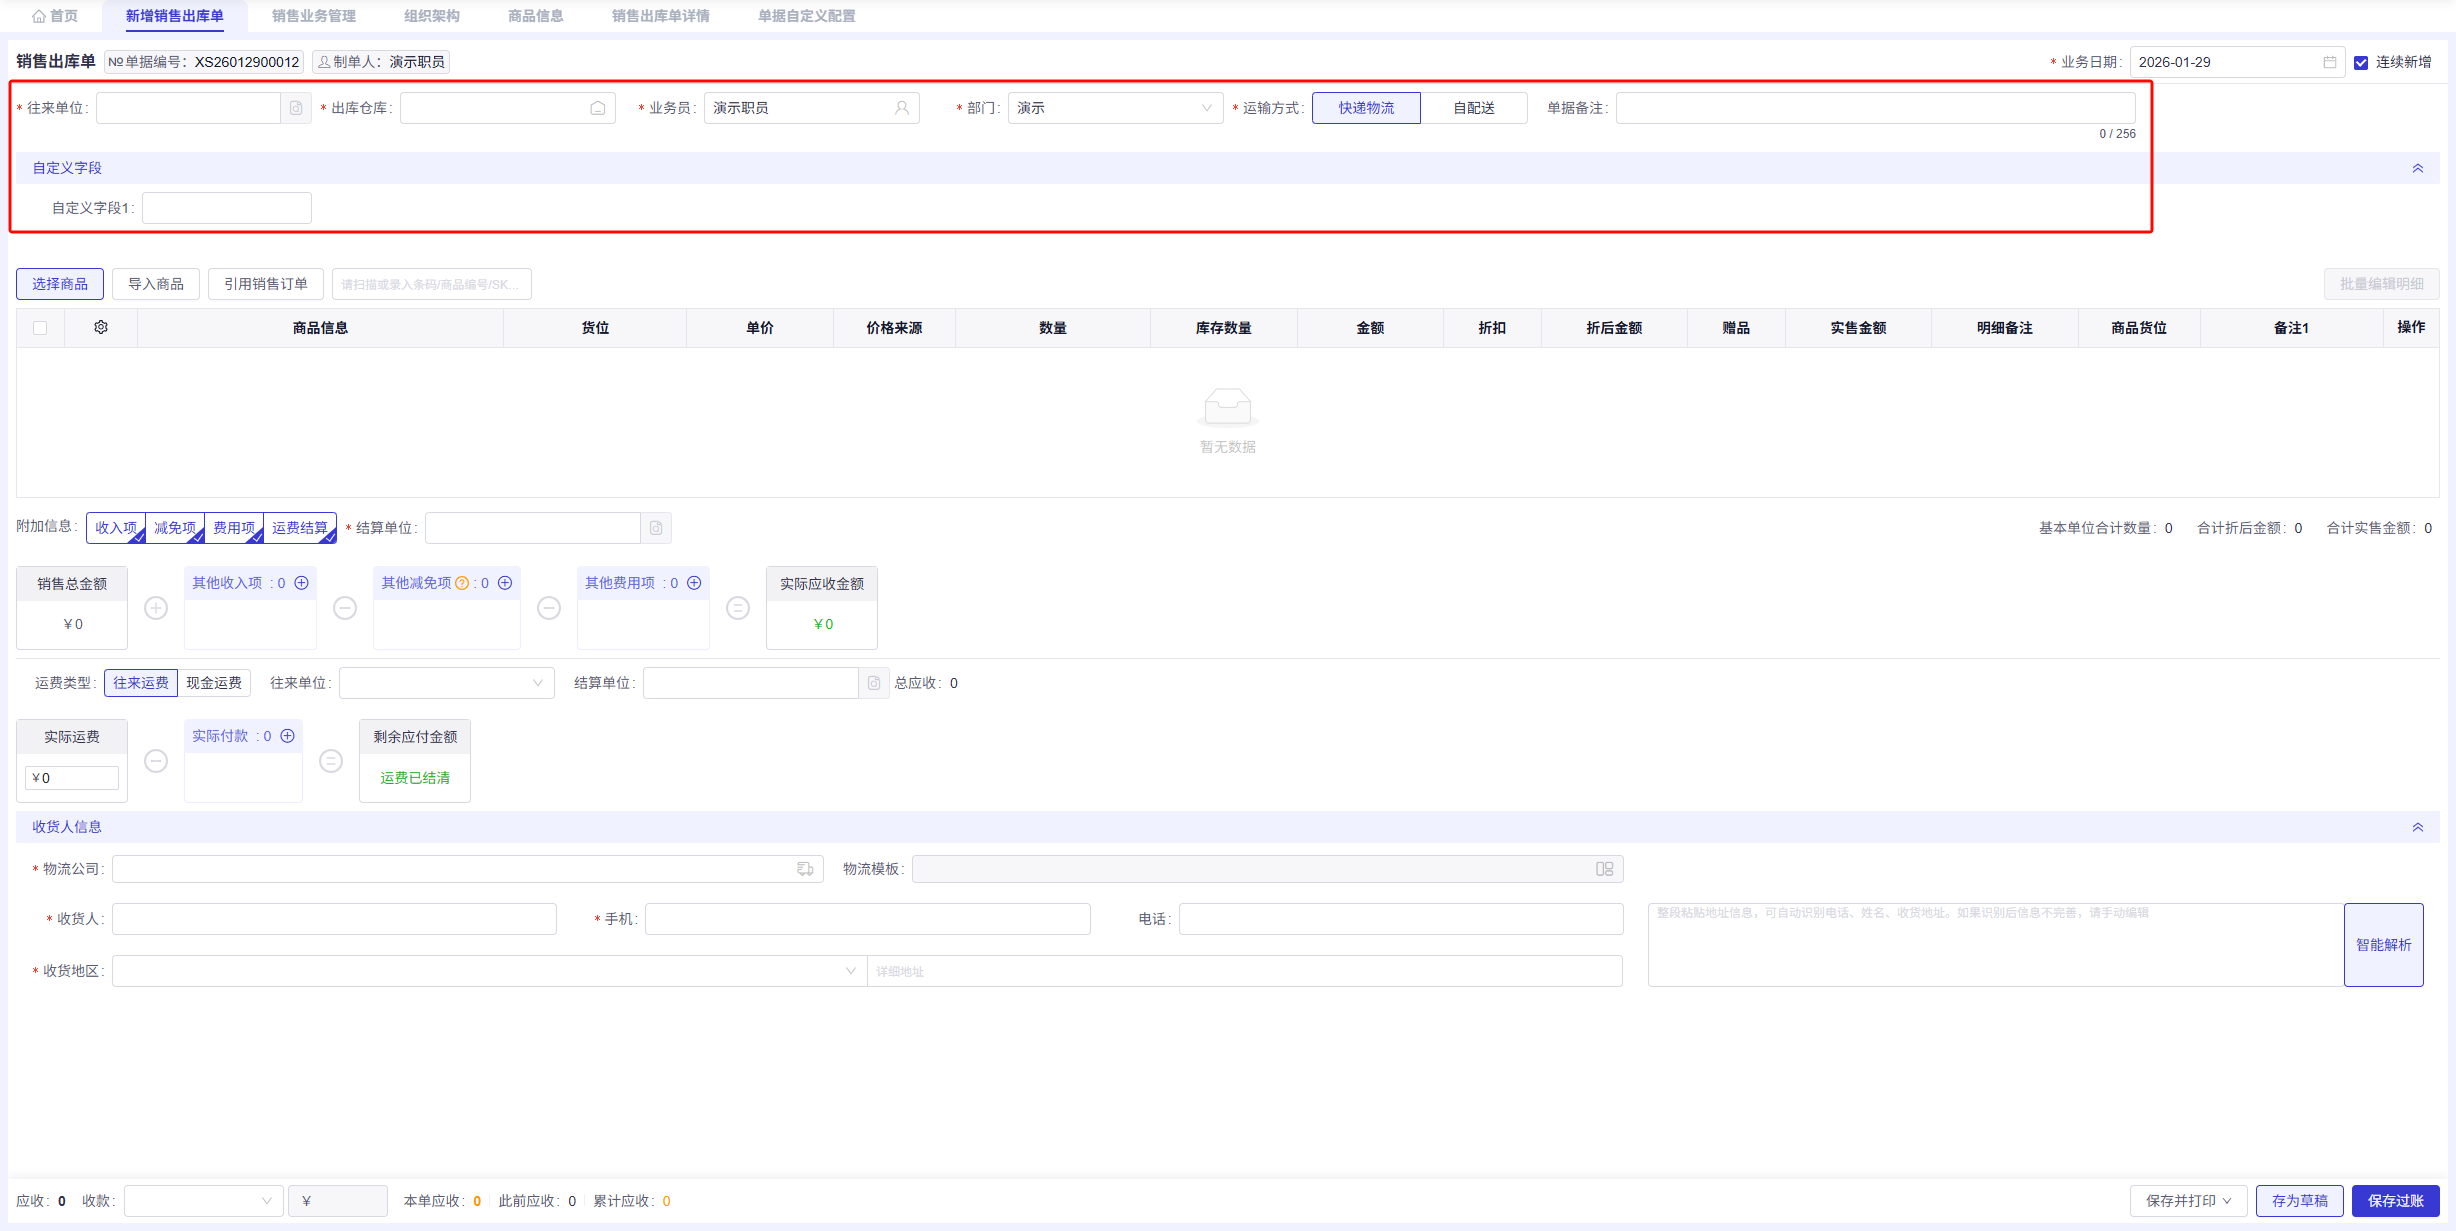This screenshot has width=2456, height=1231.
Task: Click the gear settings icon in table header
Action: coord(101,327)
